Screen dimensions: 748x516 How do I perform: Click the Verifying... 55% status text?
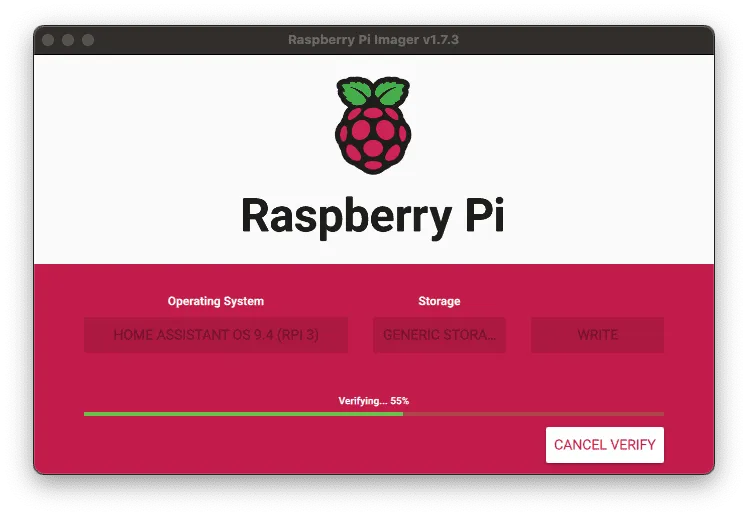374,401
